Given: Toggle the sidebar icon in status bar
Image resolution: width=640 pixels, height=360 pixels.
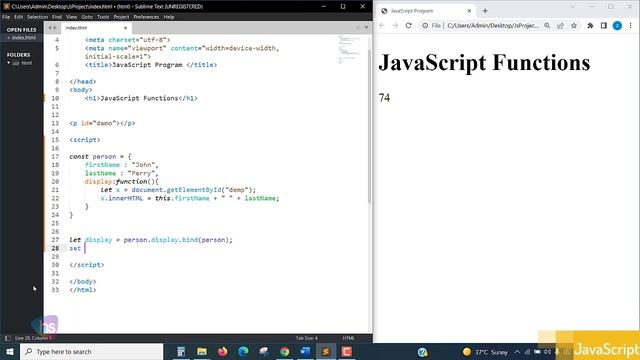Looking at the screenshot, I should pos(7,338).
